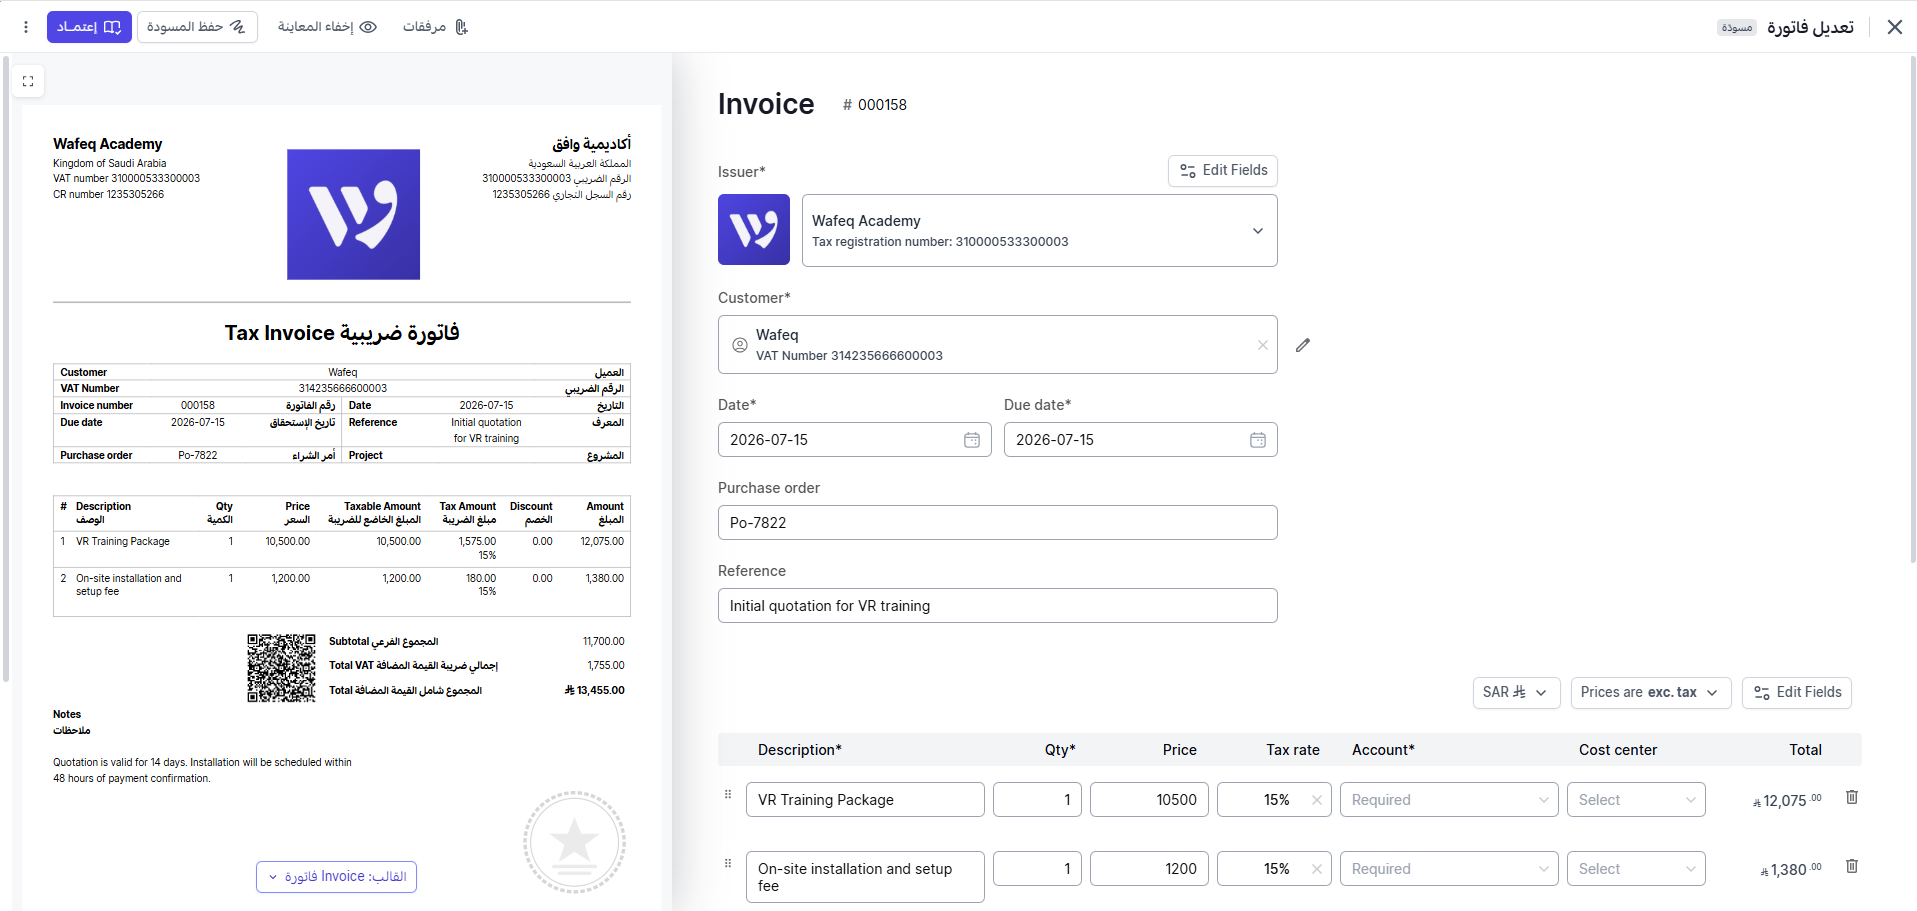
Task: Click the 1200 price field
Action: click(x=1149, y=869)
